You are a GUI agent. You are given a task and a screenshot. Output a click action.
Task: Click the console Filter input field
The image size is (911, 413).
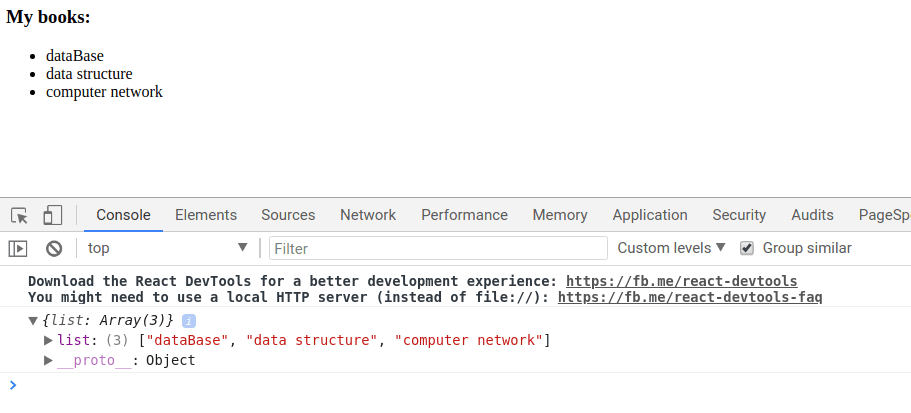[438, 248]
